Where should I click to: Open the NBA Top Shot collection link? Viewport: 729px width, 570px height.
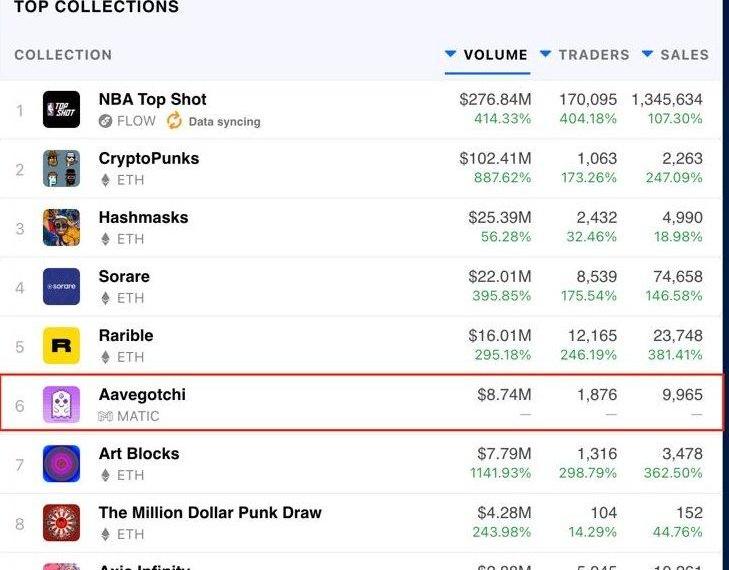[152, 99]
